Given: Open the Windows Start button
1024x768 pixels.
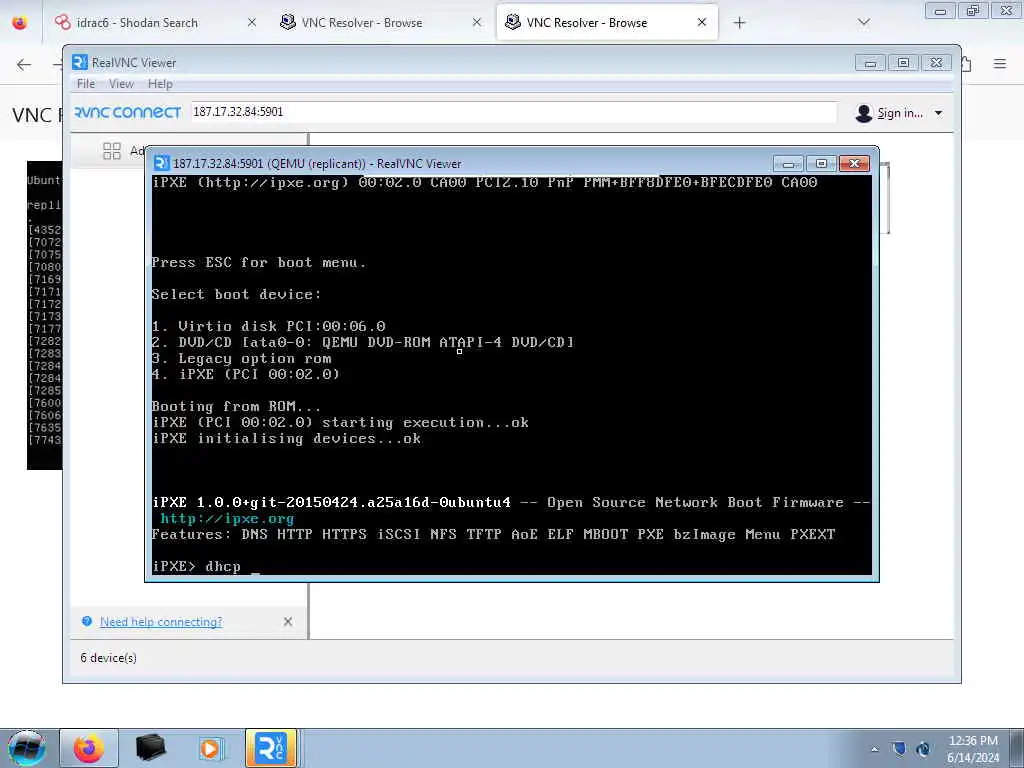Looking at the screenshot, I should [x=26, y=748].
